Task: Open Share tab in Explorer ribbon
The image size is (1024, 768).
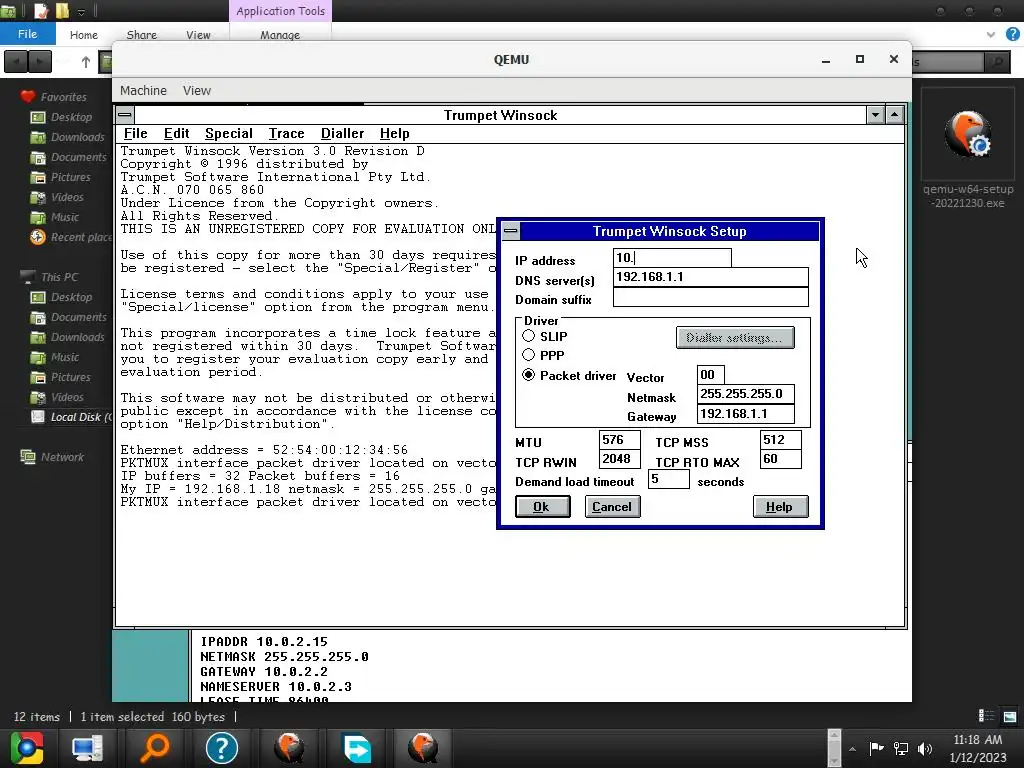Action: 141,35
